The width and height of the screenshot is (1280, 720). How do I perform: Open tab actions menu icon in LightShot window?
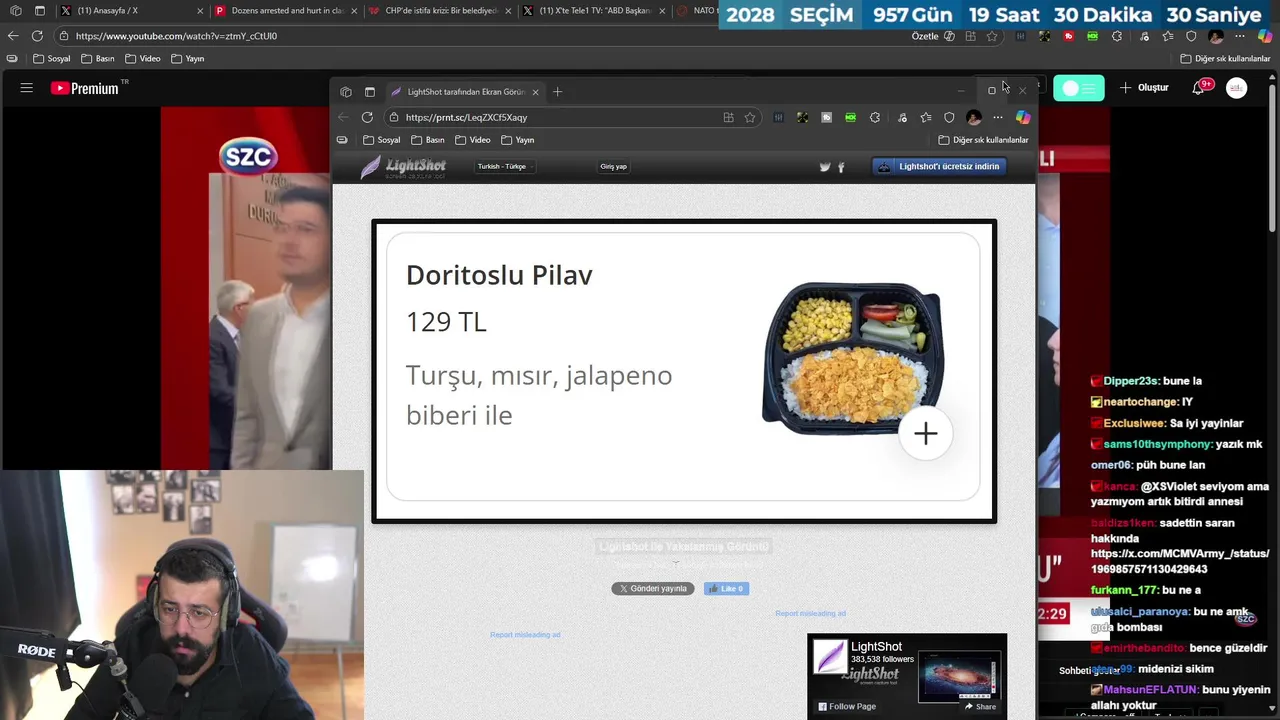369,92
